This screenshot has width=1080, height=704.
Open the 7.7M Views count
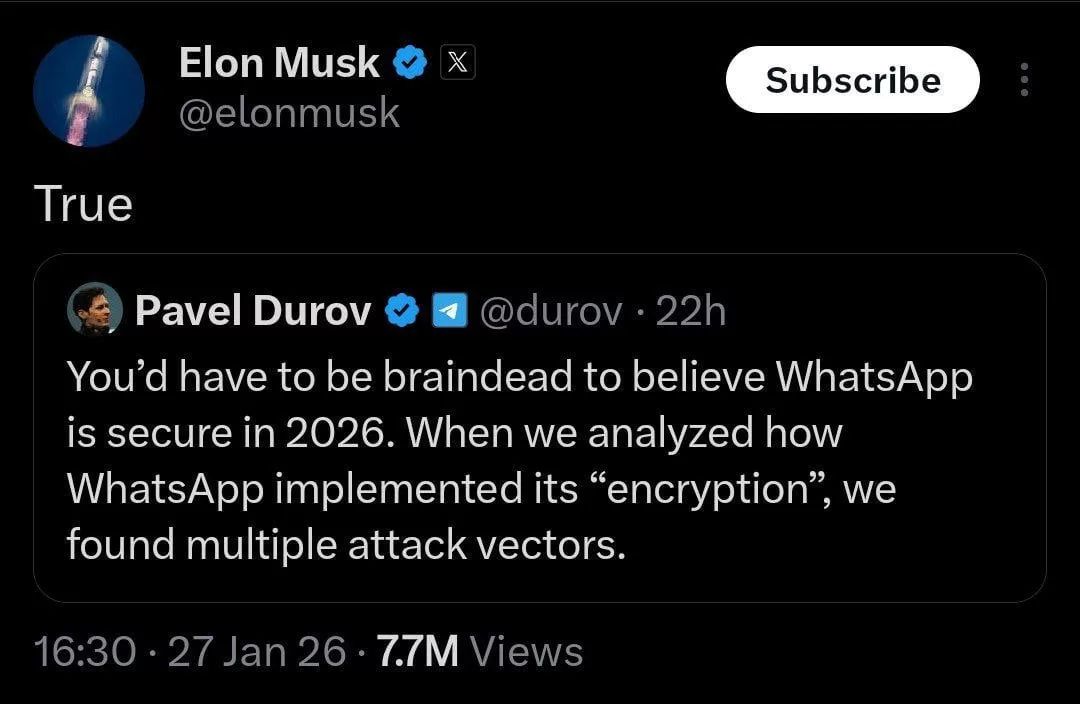click(476, 652)
